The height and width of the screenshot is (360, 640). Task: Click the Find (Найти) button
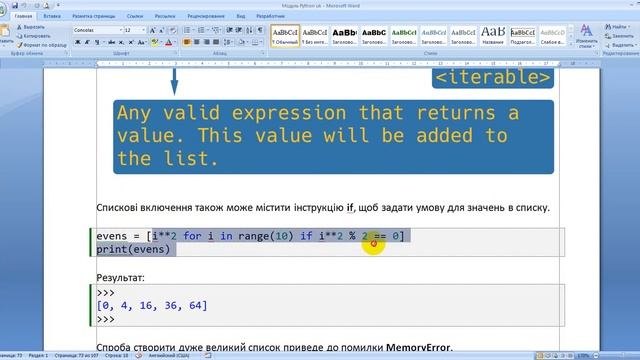[617, 27]
